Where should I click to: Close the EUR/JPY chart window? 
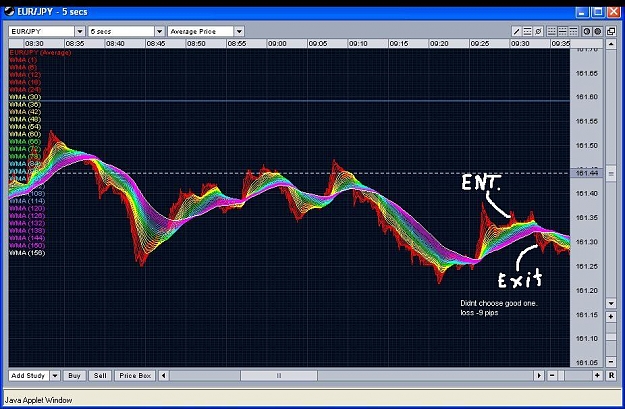613,12
